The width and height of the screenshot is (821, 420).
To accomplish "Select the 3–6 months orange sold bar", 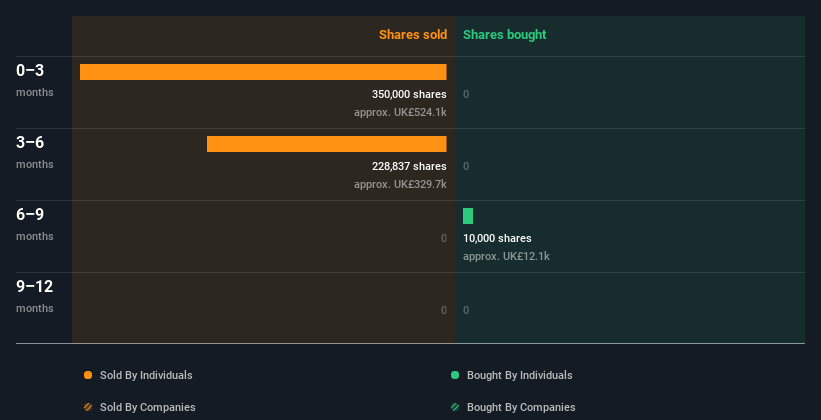I will point(327,144).
